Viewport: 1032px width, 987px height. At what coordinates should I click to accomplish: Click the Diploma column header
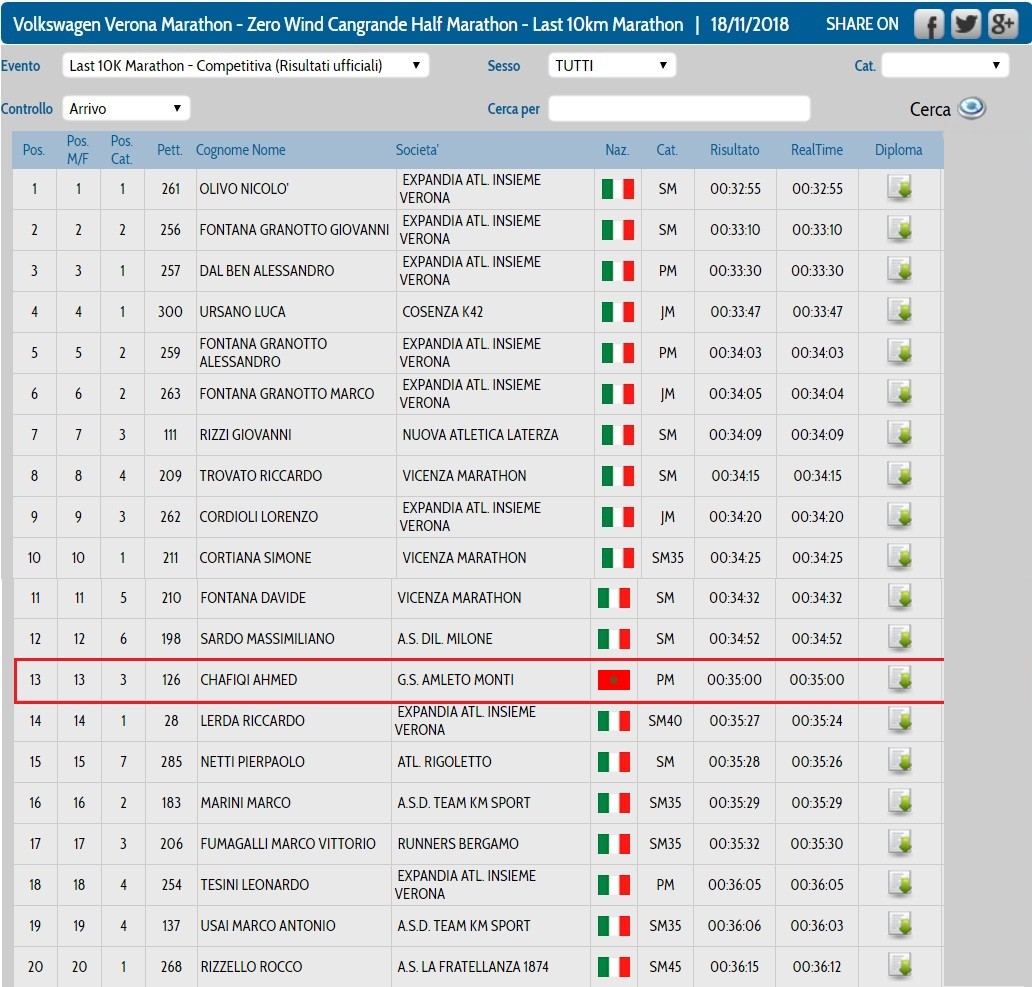click(898, 150)
